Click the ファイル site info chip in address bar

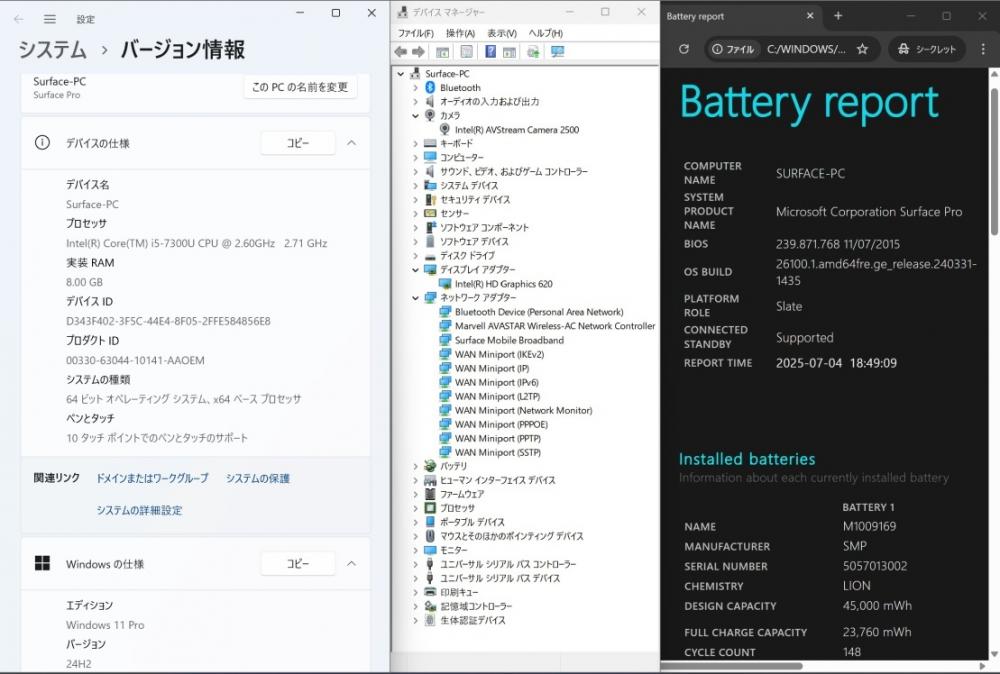pos(733,48)
